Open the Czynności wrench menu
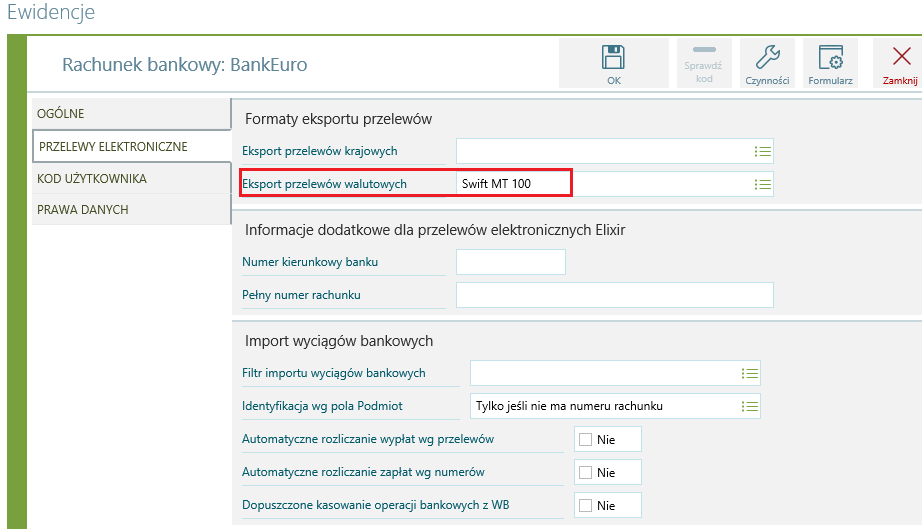922x529 pixels. (x=767, y=63)
